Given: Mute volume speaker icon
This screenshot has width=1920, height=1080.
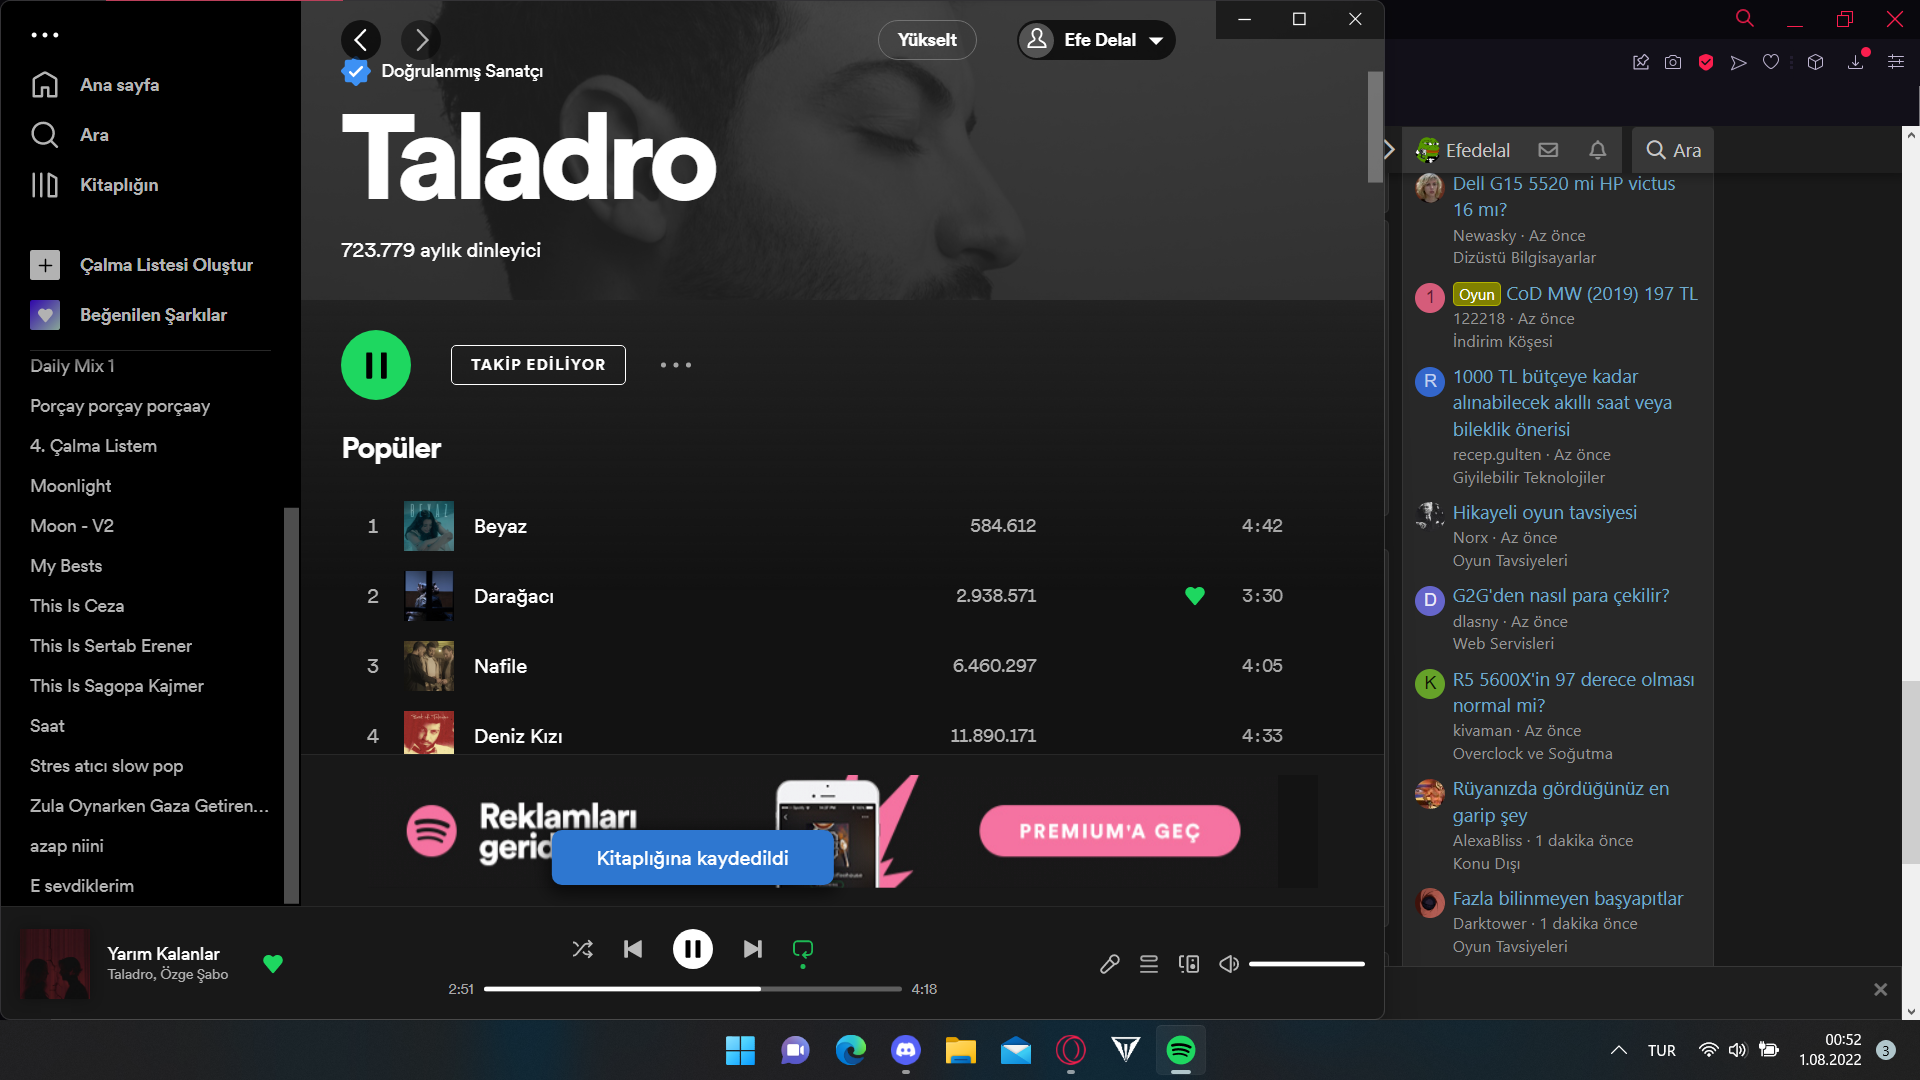Looking at the screenshot, I should [1229, 964].
